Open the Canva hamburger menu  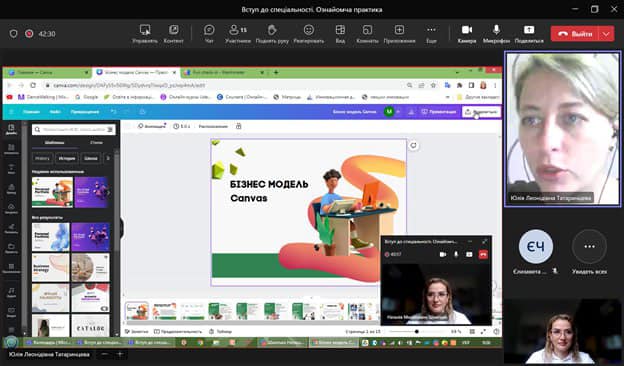click(11, 112)
